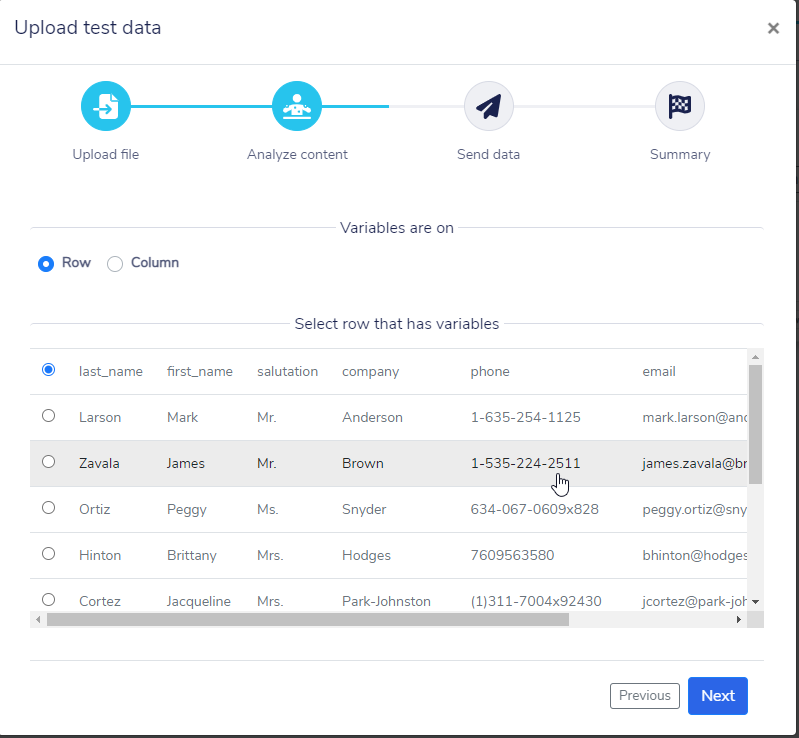Click the 'Summary' step label
799x738 pixels.
pyautogui.click(x=680, y=154)
